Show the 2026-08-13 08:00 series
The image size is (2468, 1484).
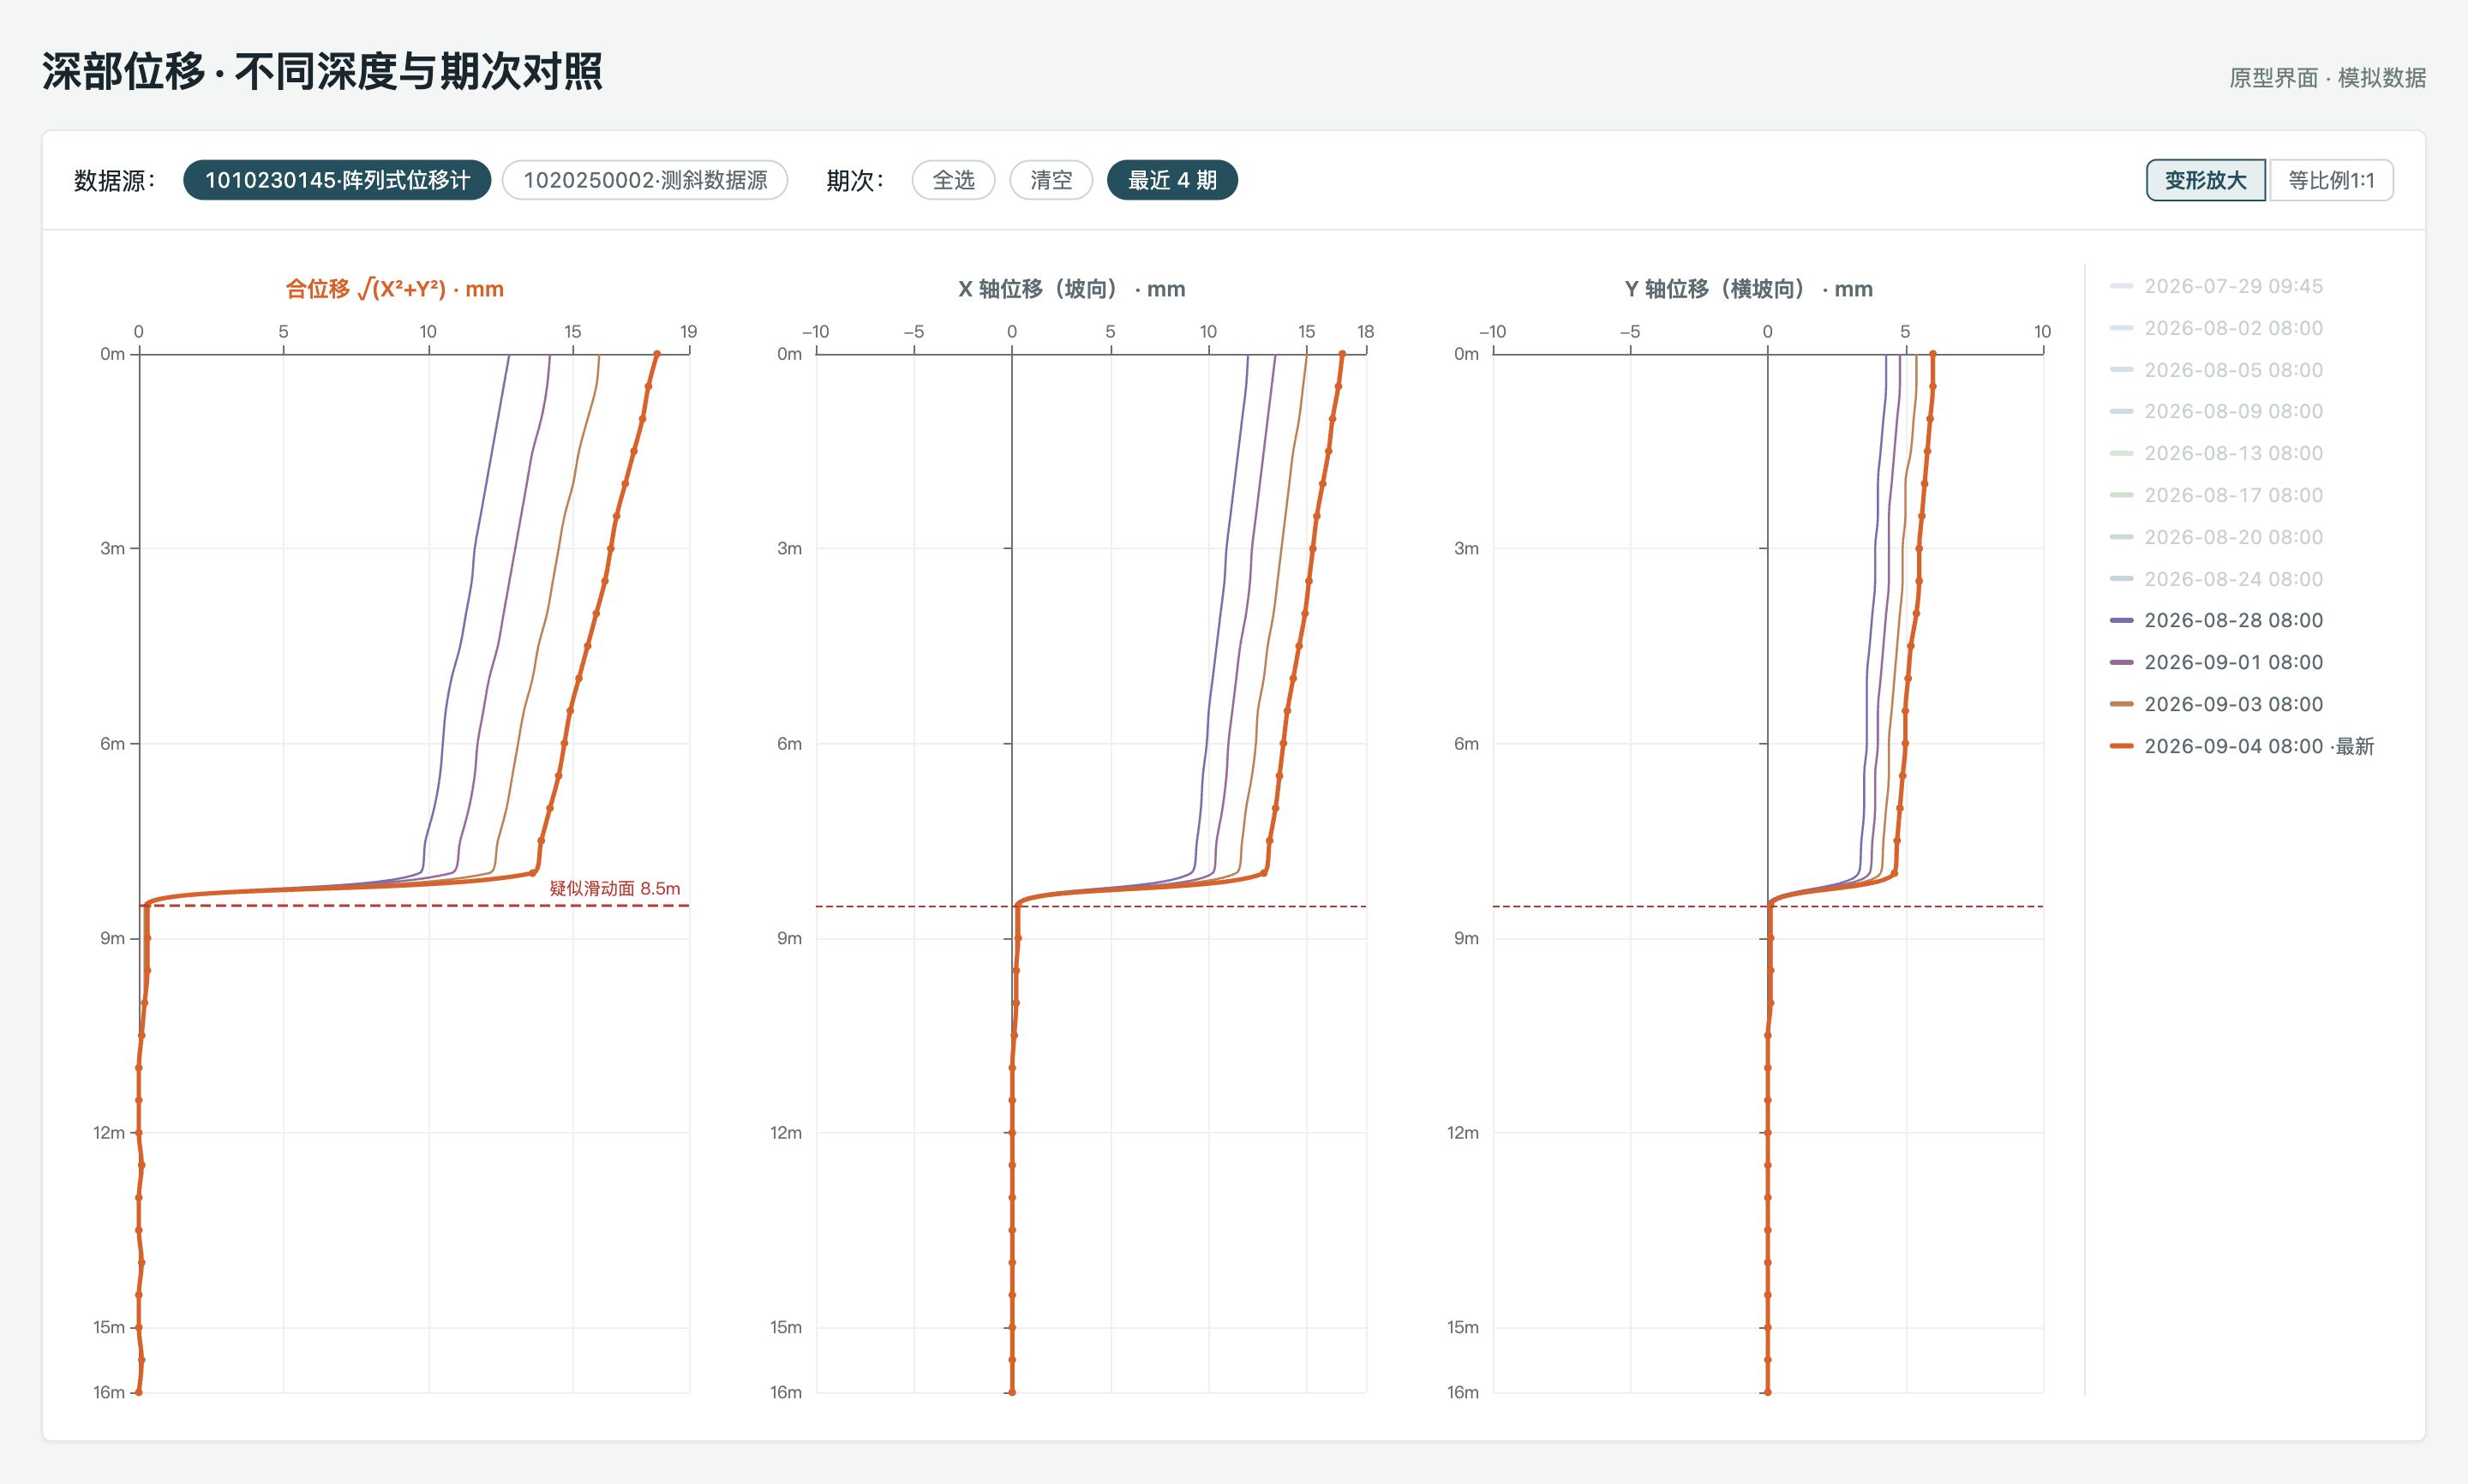click(x=2216, y=453)
